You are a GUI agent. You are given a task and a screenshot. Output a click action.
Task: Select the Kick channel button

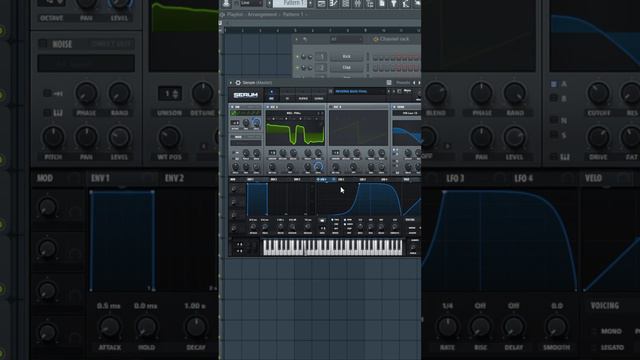coord(347,57)
